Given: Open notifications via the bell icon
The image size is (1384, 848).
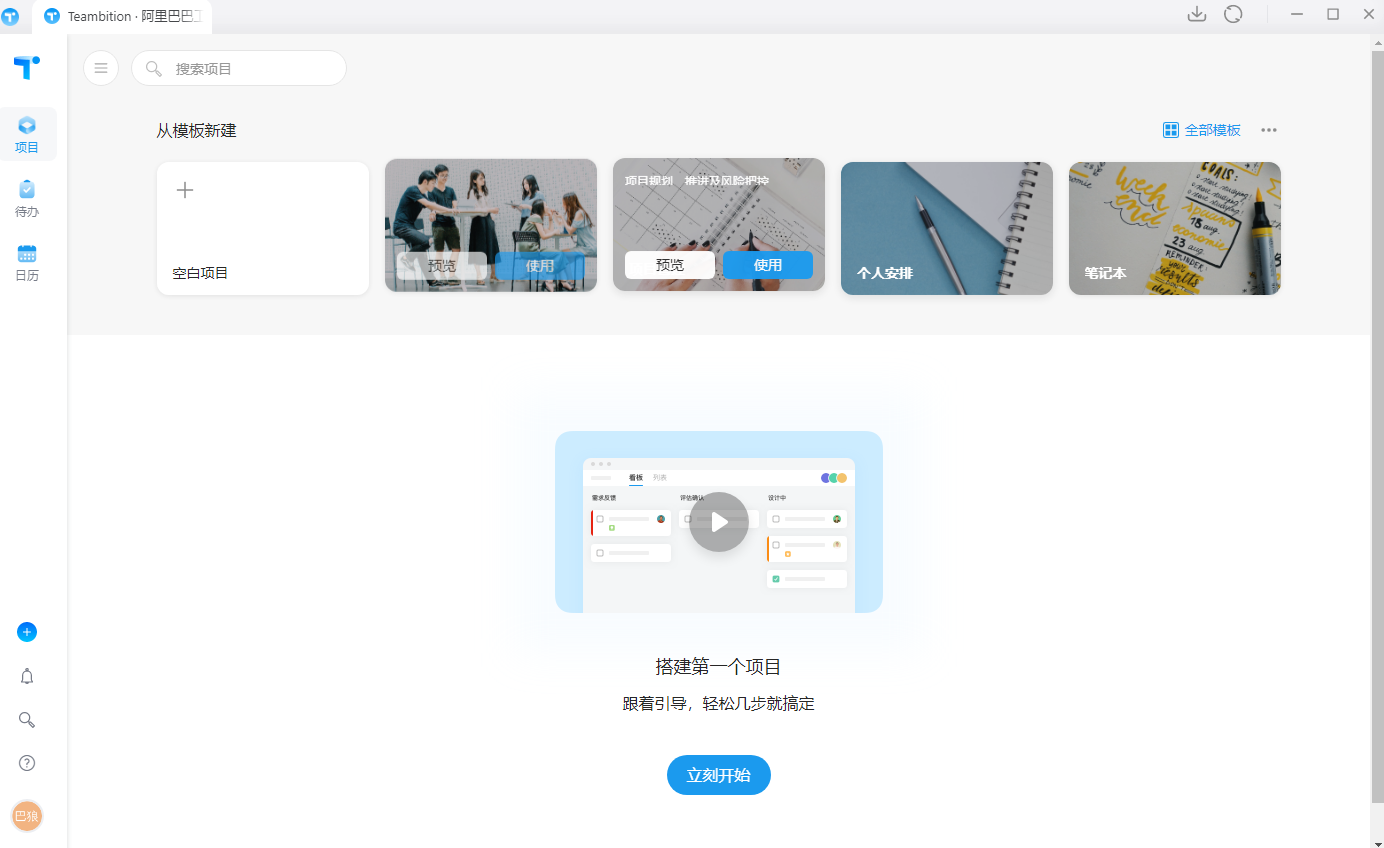Looking at the screenshot, I should click(27, 677).
